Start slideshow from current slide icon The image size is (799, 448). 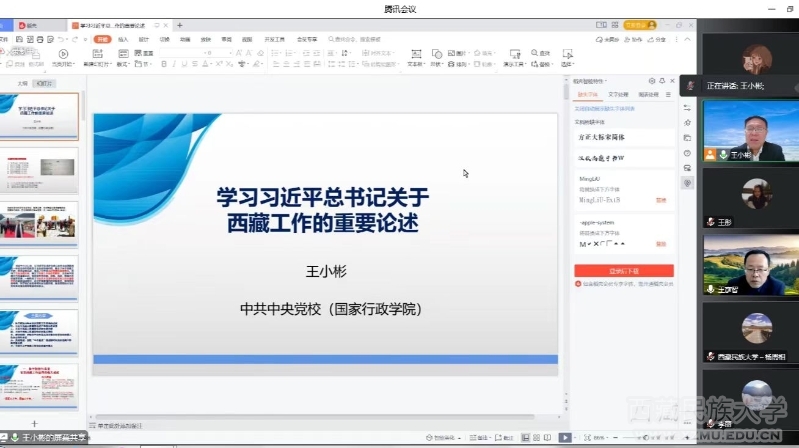pyautogui.click(x=63, y=55)
